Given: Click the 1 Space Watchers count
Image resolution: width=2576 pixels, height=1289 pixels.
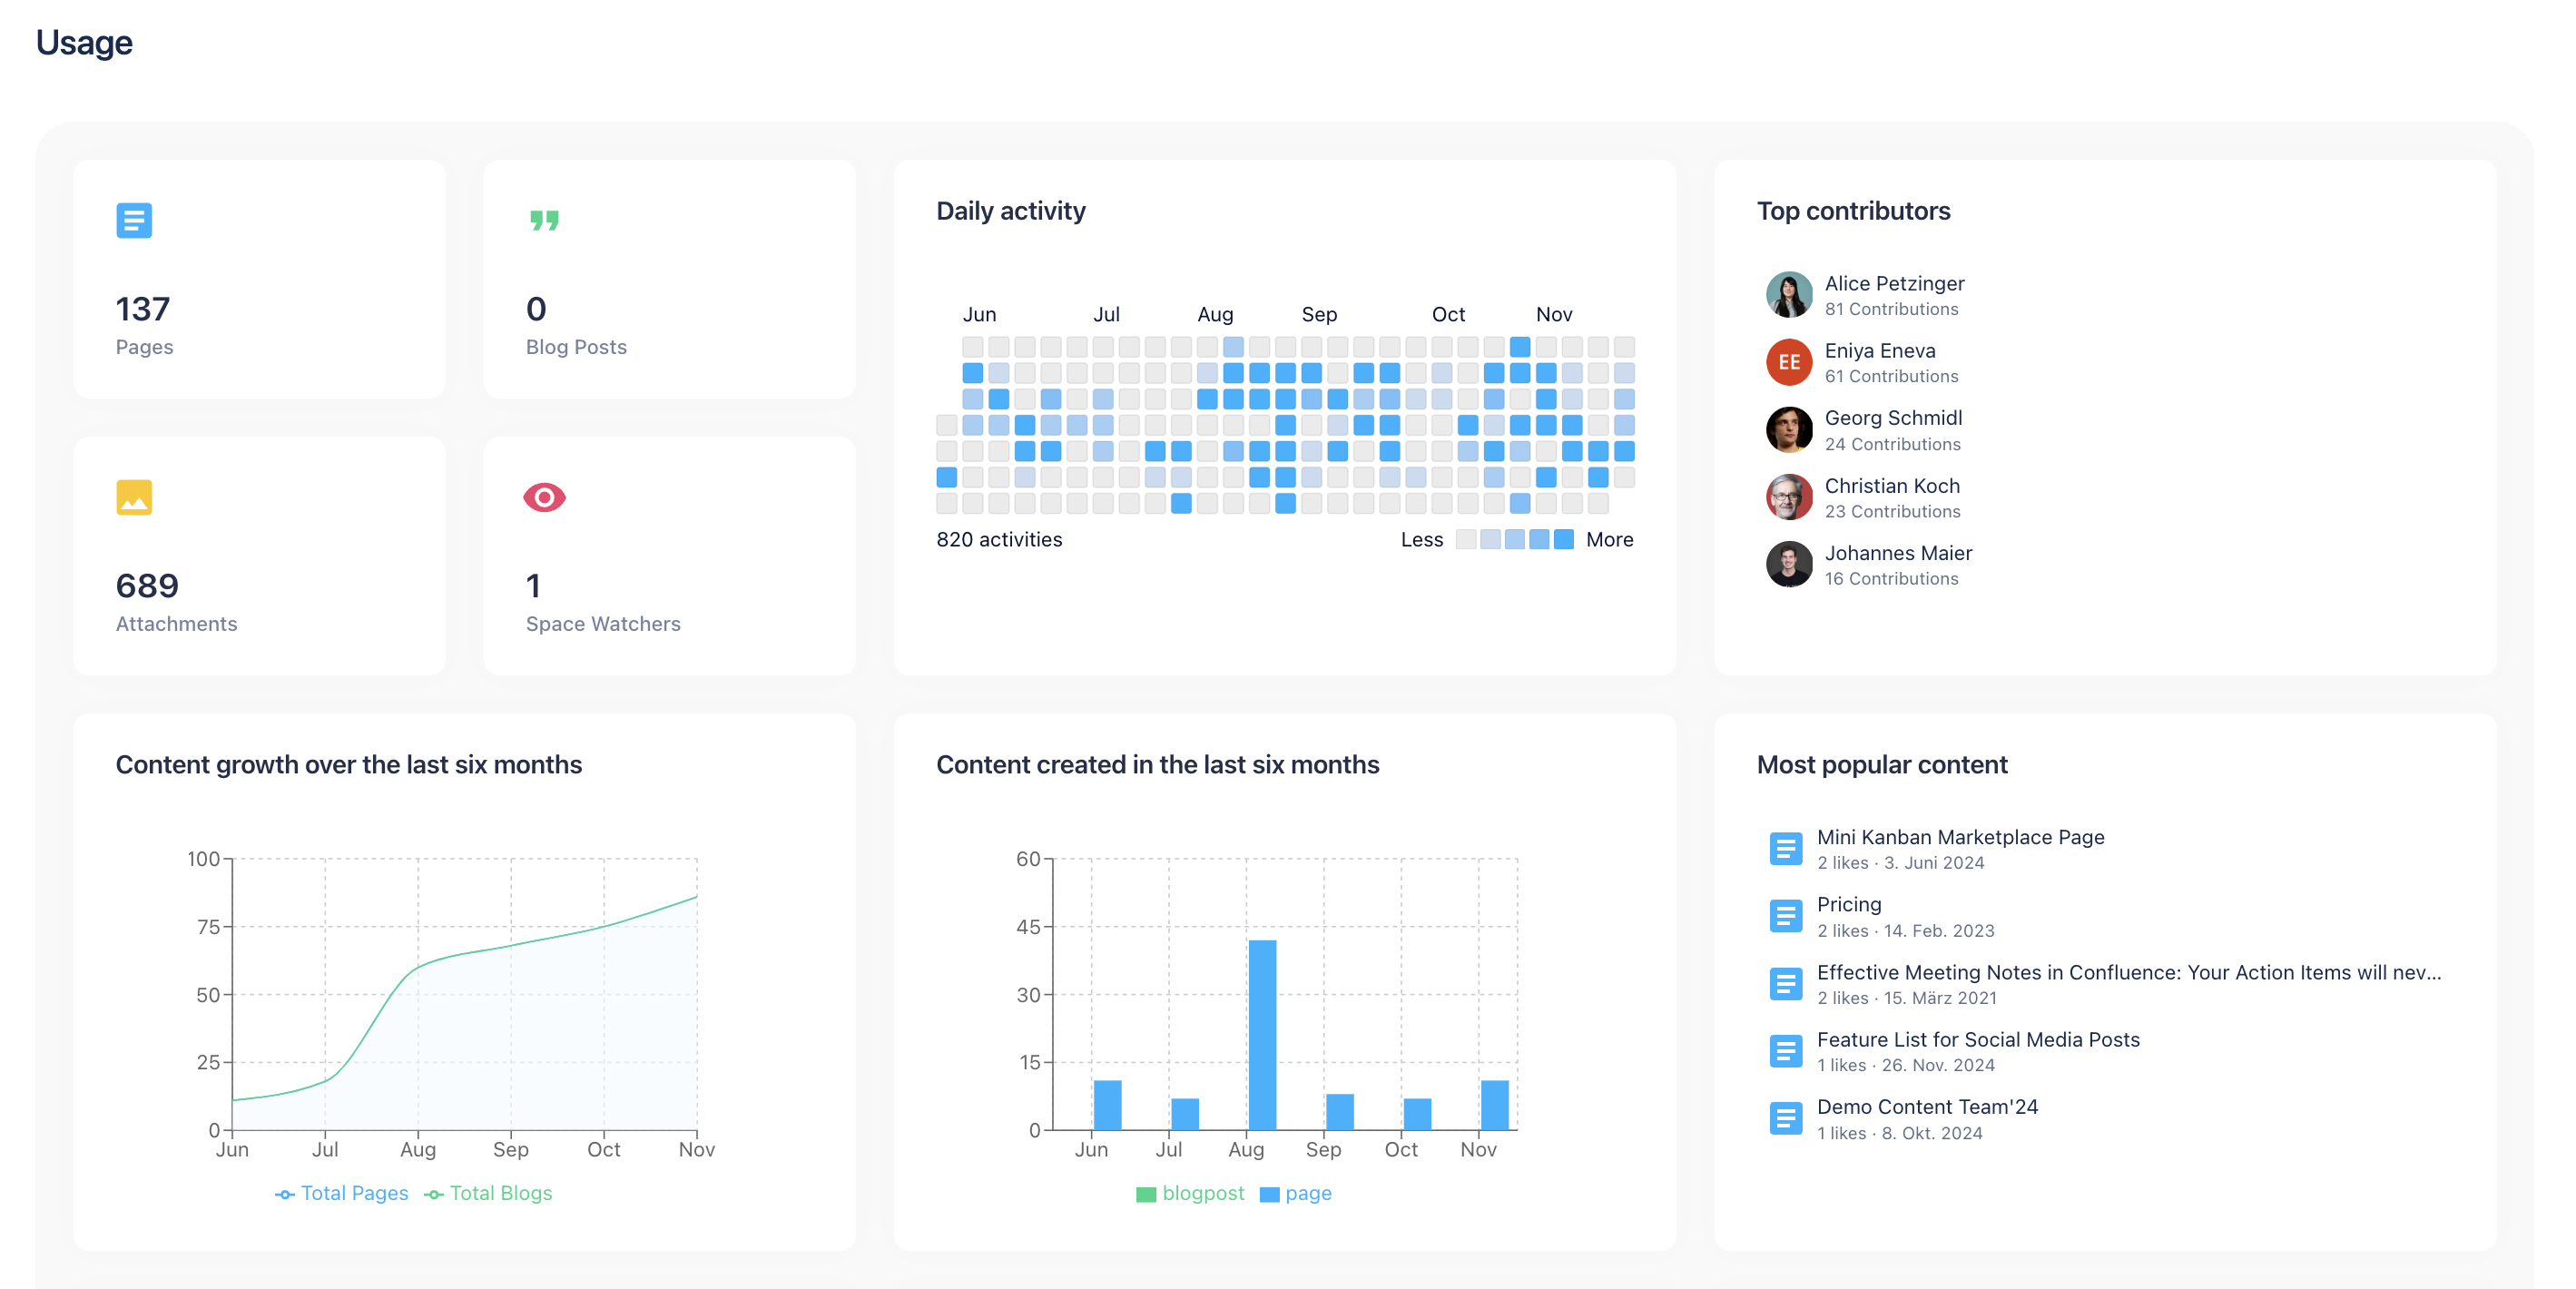Looking at the screenshot, I should point(533,585).
